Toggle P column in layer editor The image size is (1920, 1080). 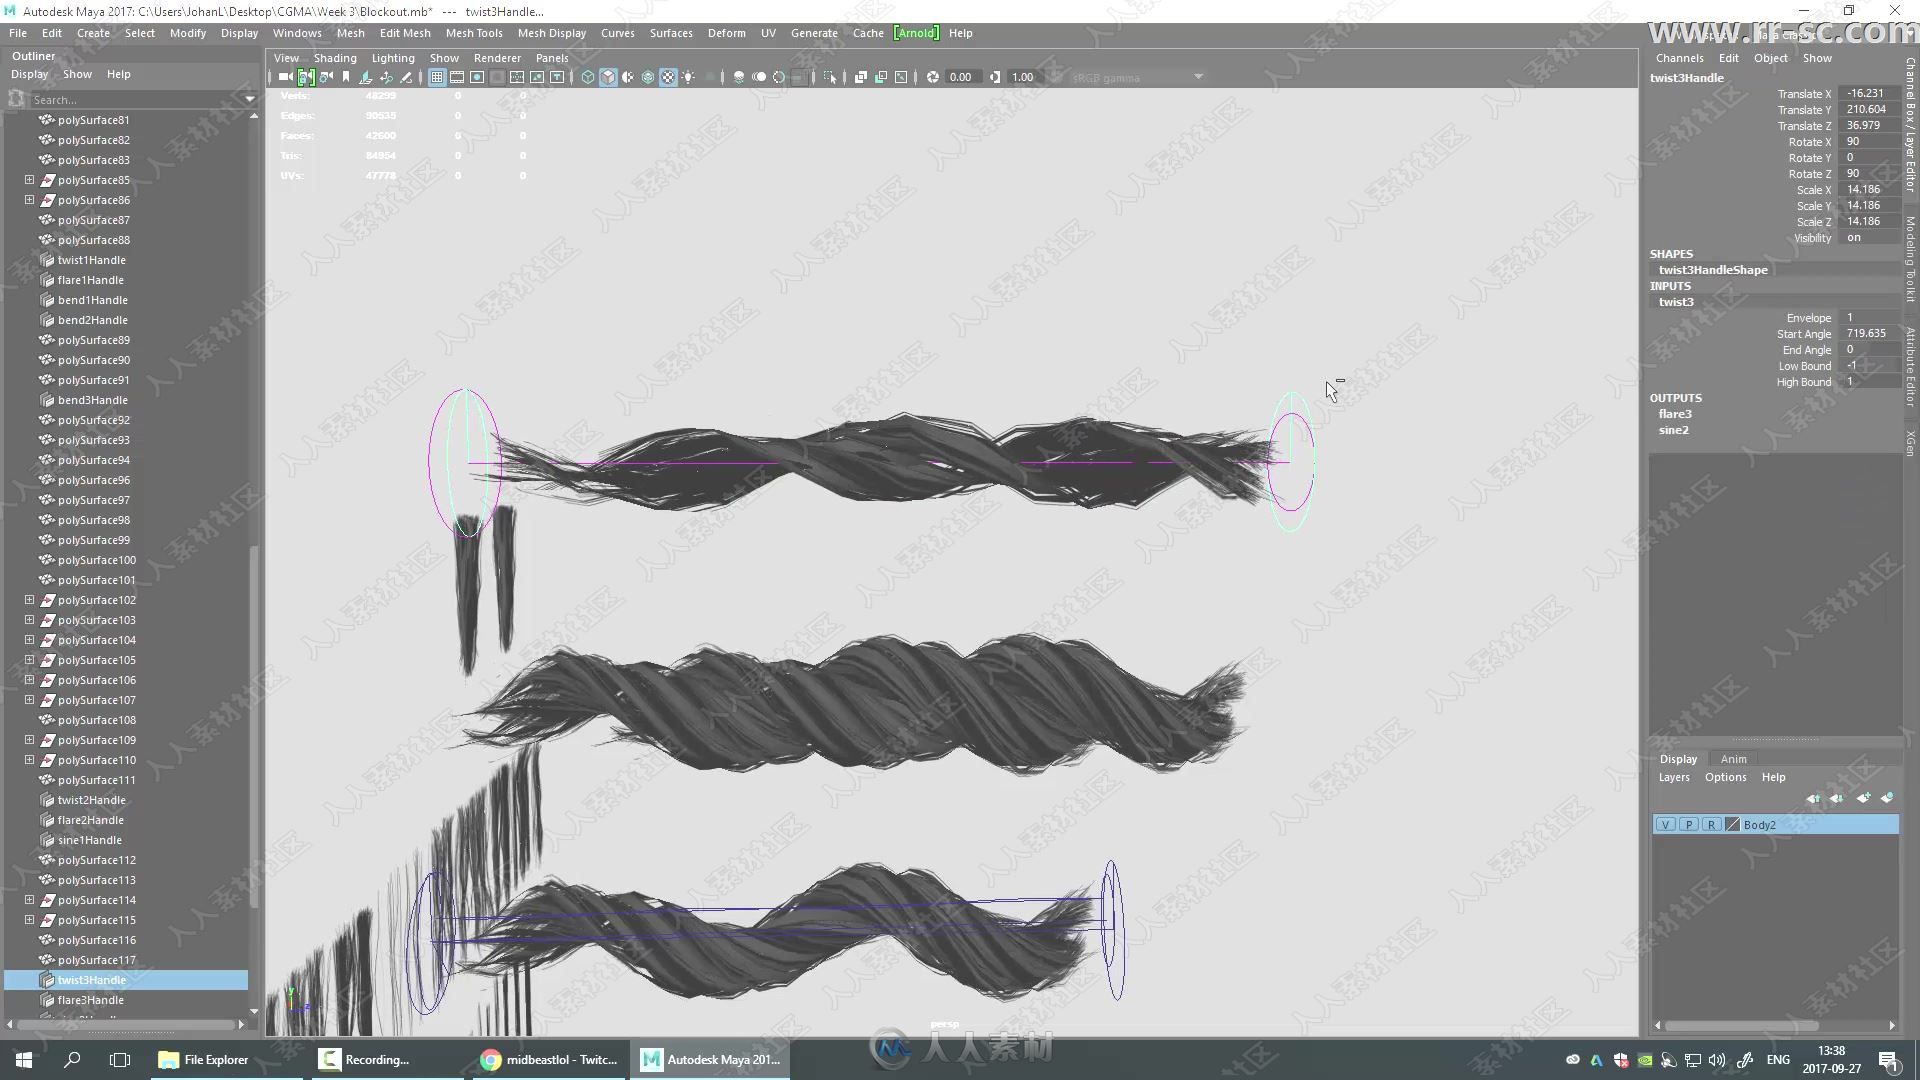(x=1688, y=824)
